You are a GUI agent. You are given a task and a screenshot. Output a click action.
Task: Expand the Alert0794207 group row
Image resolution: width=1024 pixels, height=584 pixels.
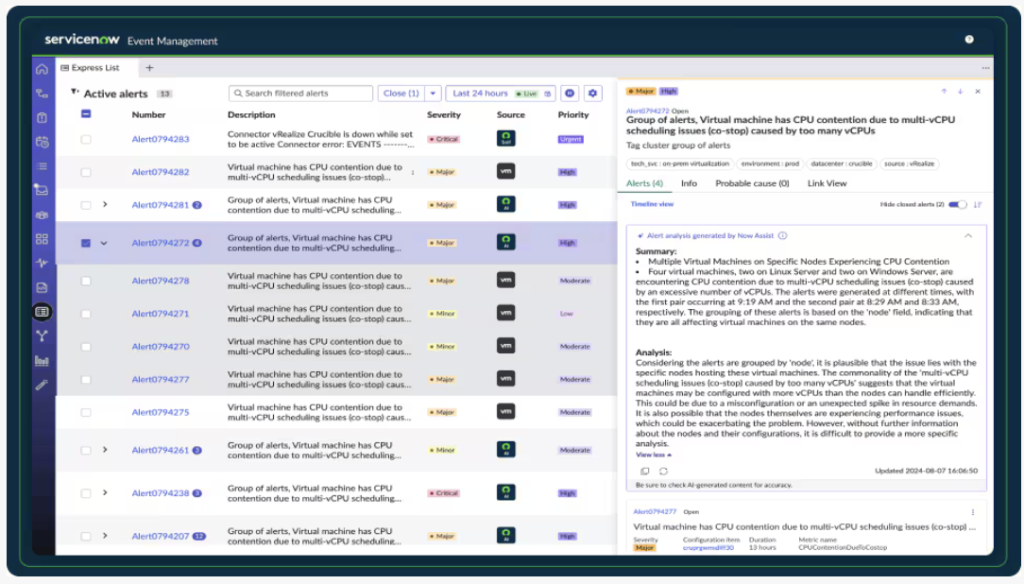click(104, 536)
